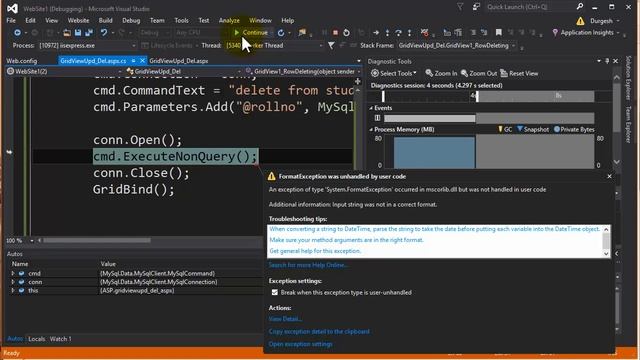Switch to the Locals tab
Image resolution: width=640 pixels, height=360 pixels.
point(36,339)
